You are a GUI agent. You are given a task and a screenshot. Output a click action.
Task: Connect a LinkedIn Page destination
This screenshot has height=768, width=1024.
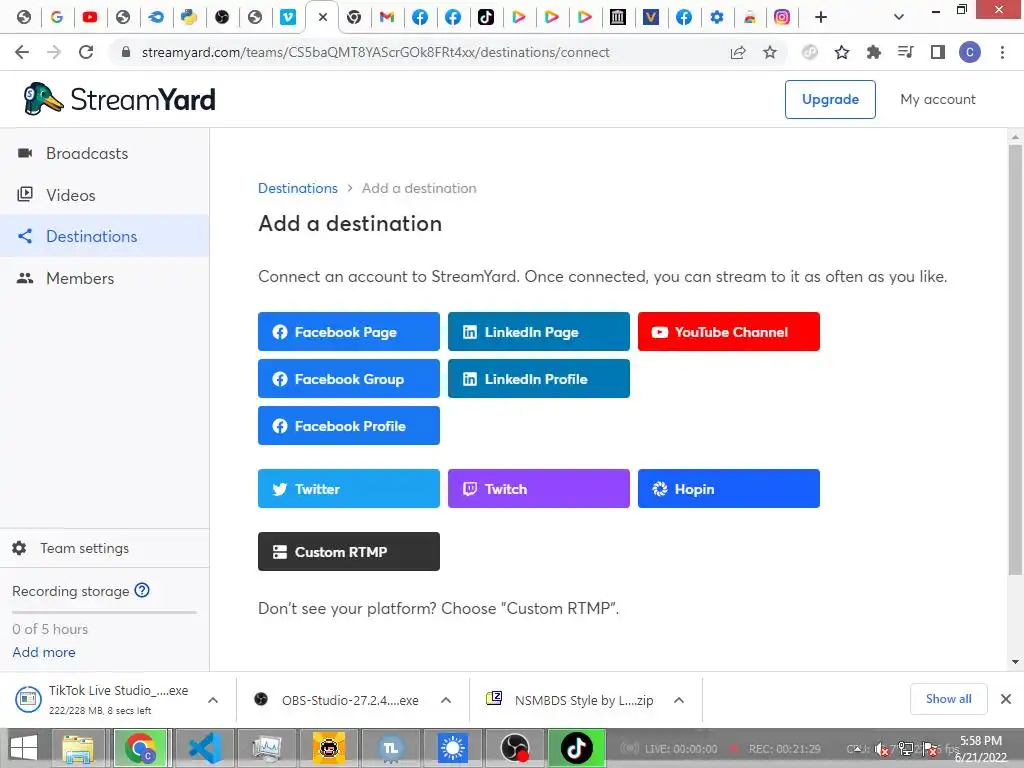click(x=539, y=332)
